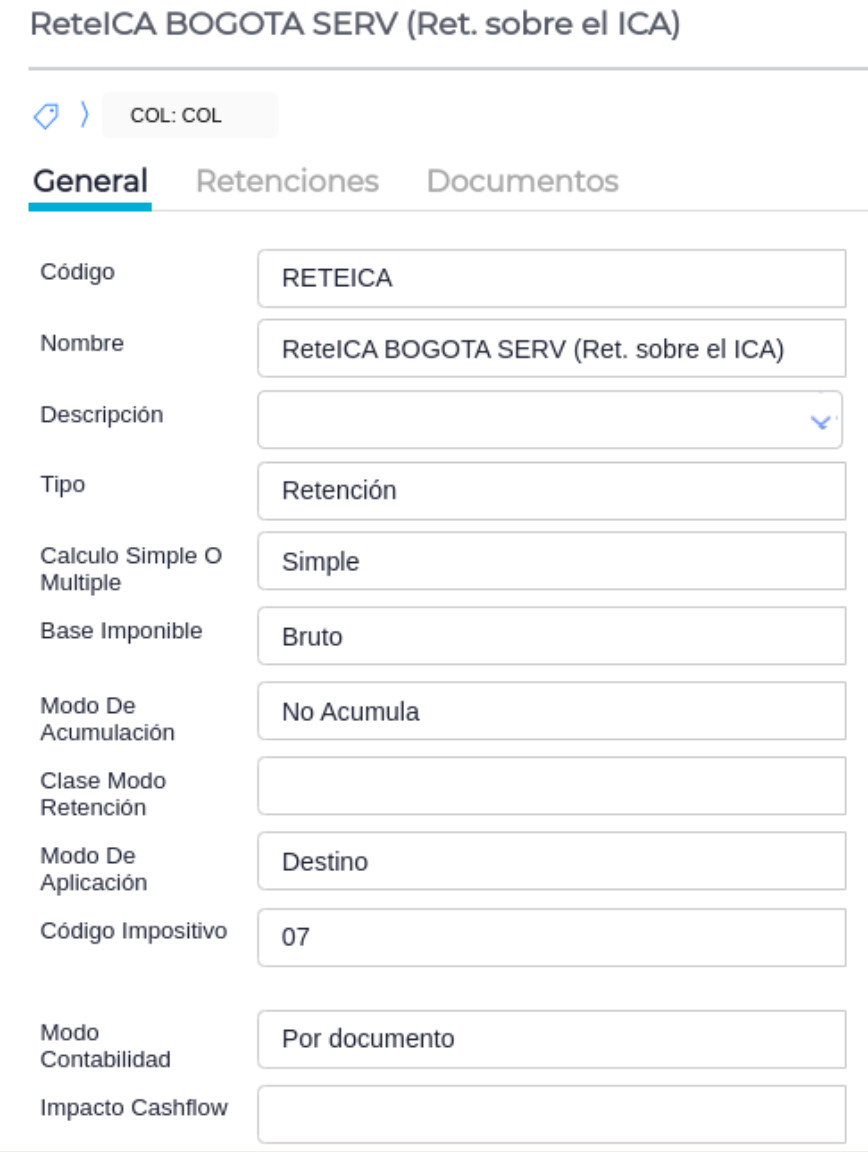Click inside the empty Descripción text box

(530, 420)
